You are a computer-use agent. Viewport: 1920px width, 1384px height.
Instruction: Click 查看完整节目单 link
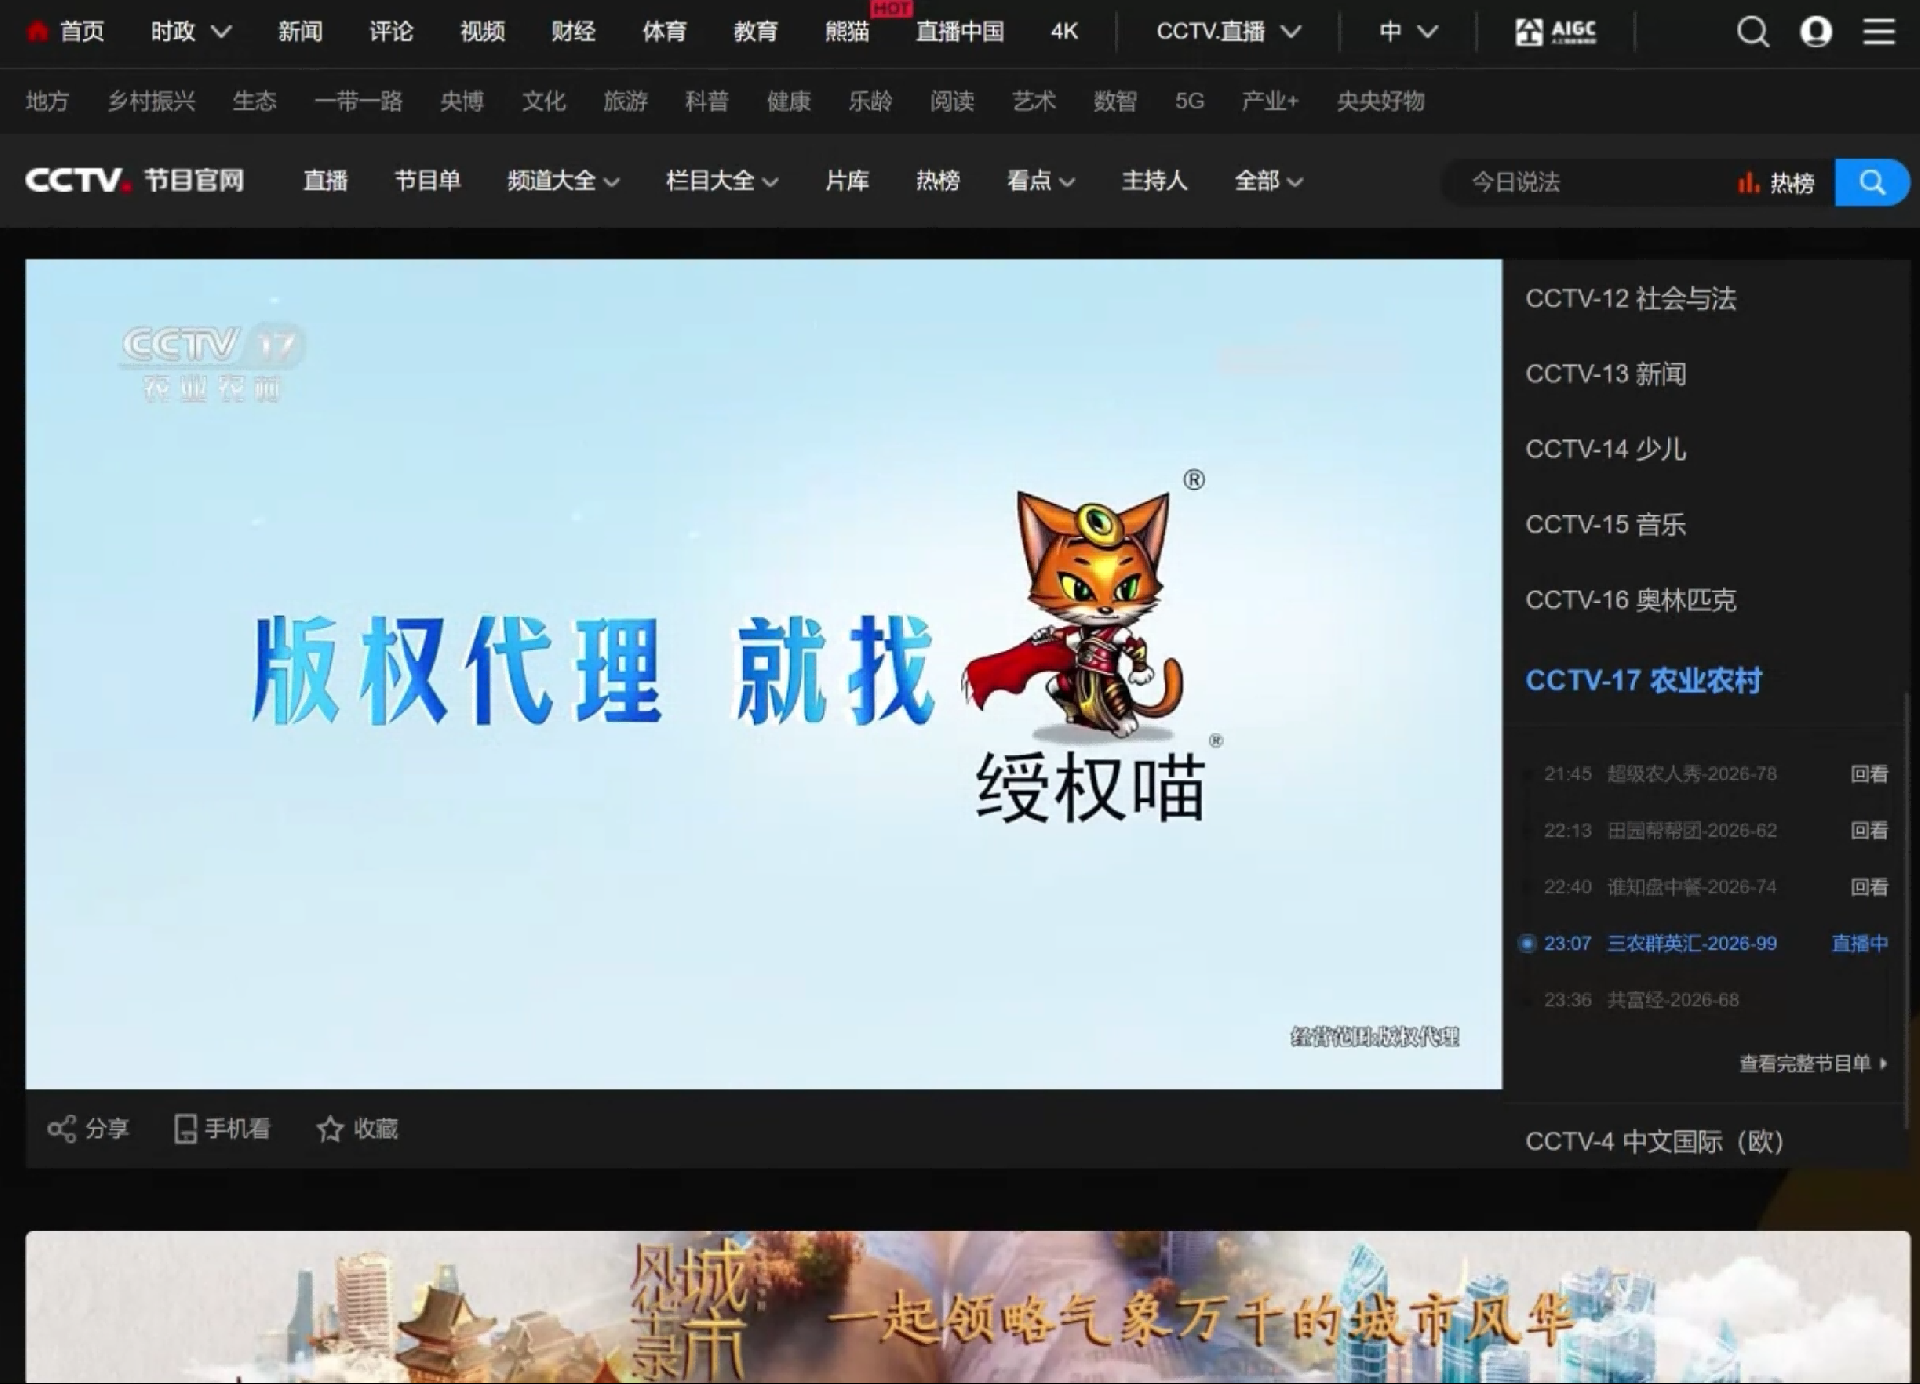(1806, 1064)
